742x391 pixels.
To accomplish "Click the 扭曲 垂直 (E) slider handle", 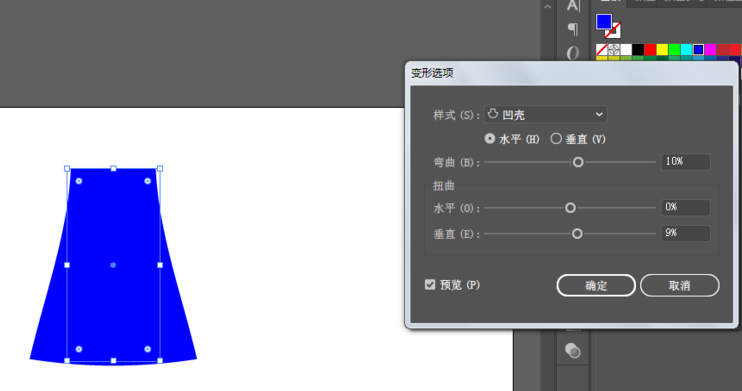I will pyautogui.click(x=577, y=234).
